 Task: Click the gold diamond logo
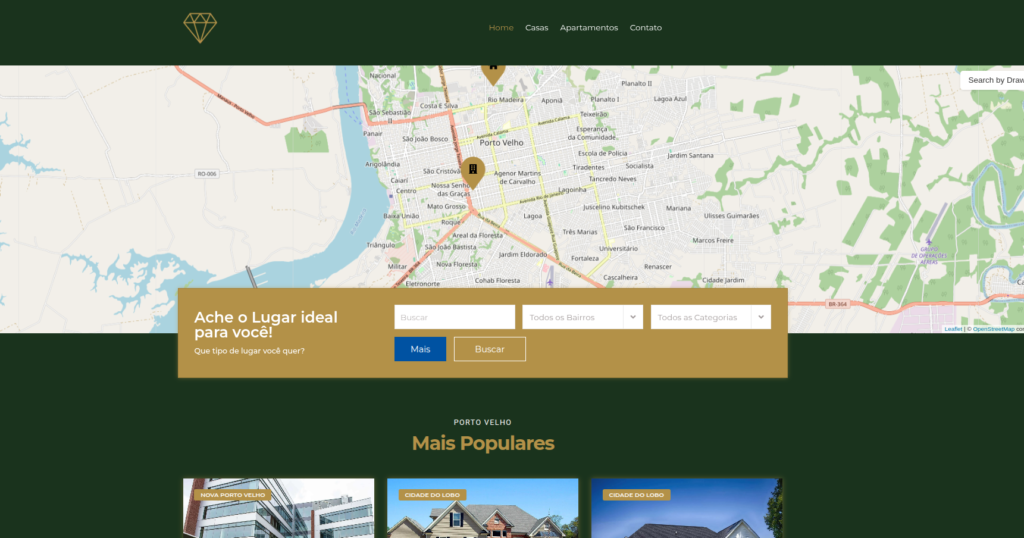pos(200,28)
